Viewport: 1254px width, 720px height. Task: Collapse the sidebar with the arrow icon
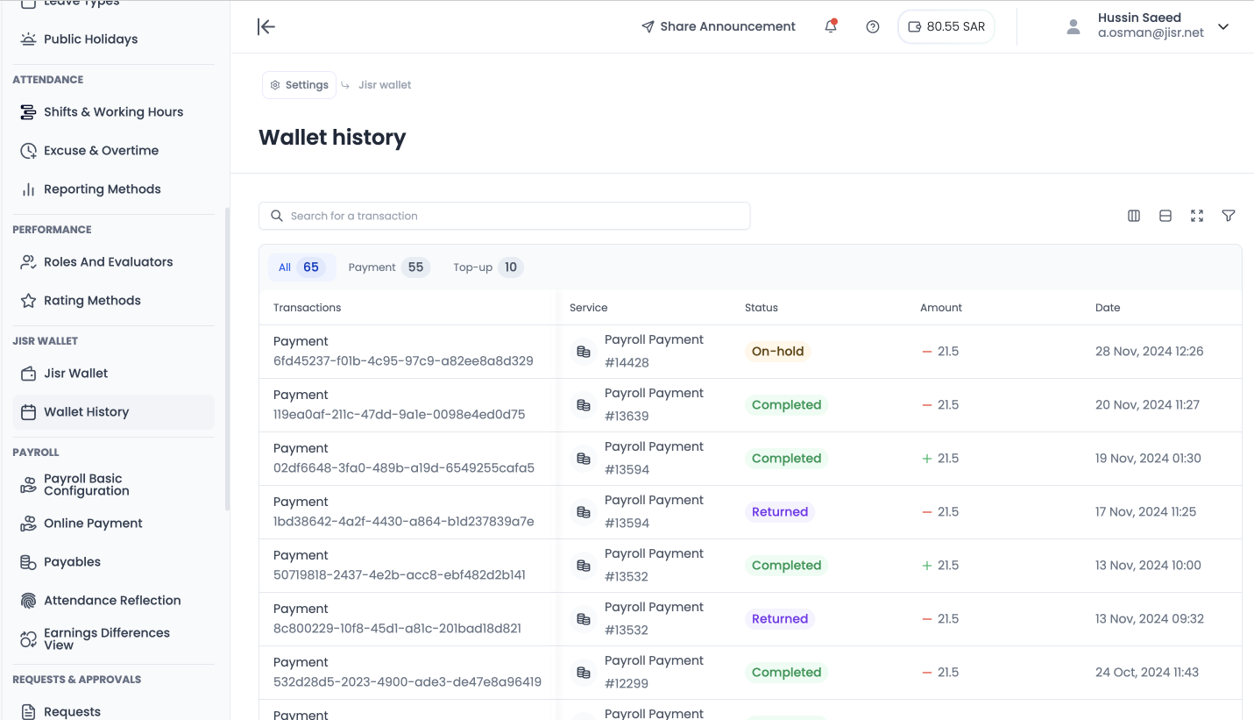(x=266, y=27)
